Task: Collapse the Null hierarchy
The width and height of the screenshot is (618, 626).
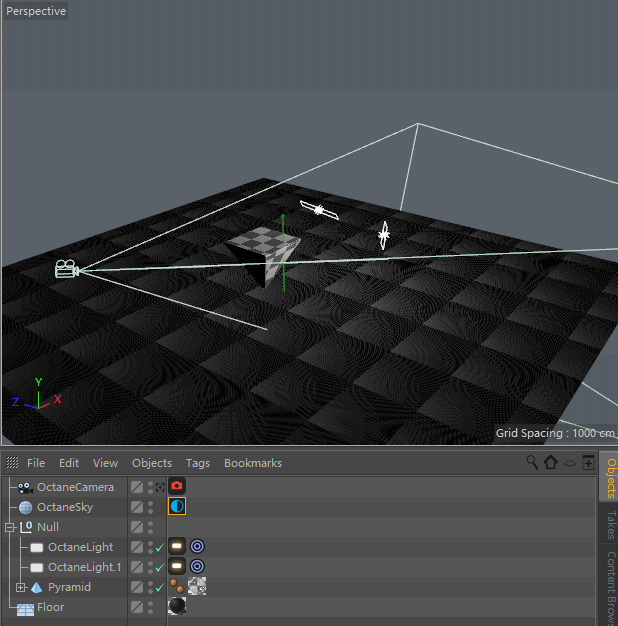Action: (x=10, y=527)
